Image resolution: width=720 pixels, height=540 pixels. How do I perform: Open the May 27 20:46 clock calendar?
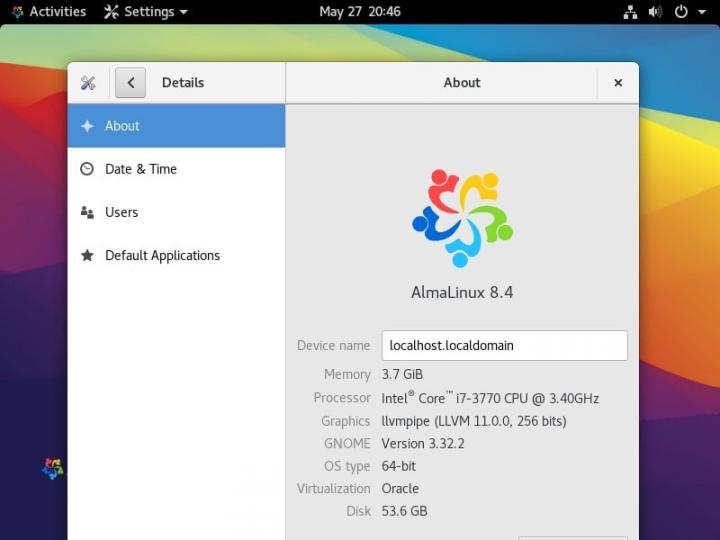[x=360, y=12]
